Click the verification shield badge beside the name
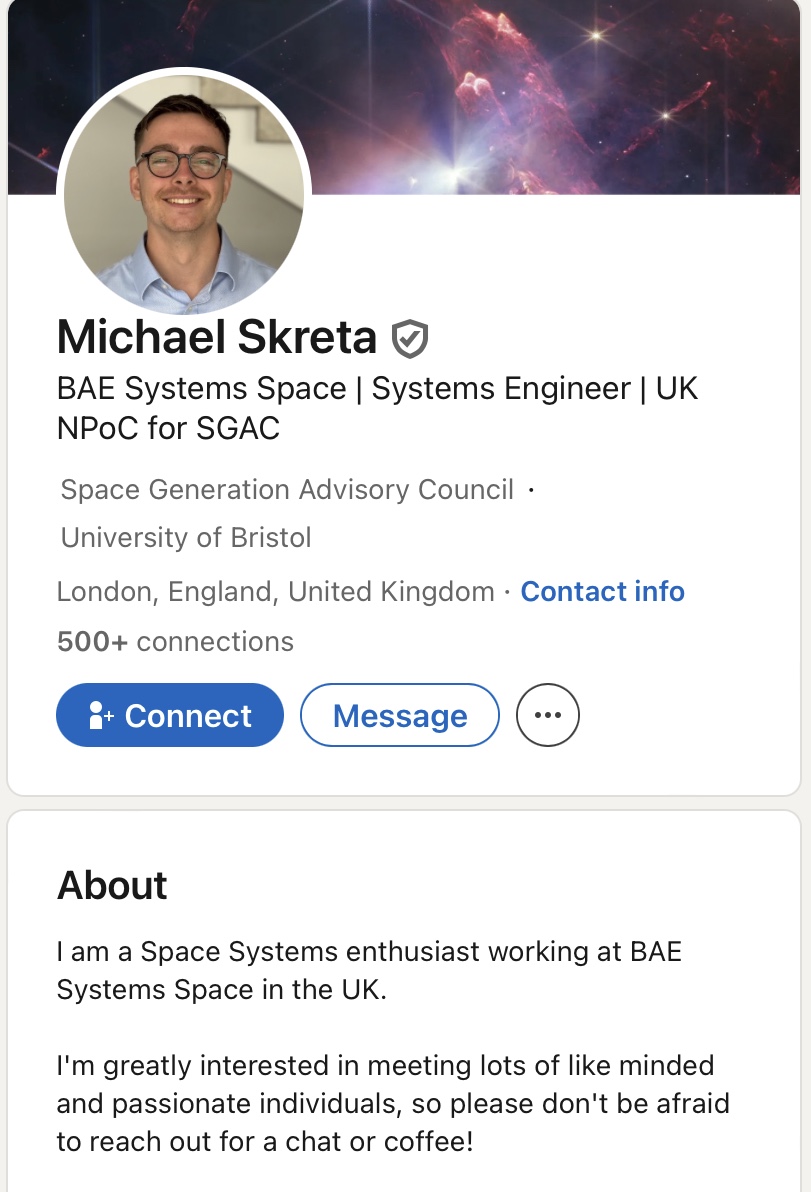The image size is (811, 1192). click(409, 339)
